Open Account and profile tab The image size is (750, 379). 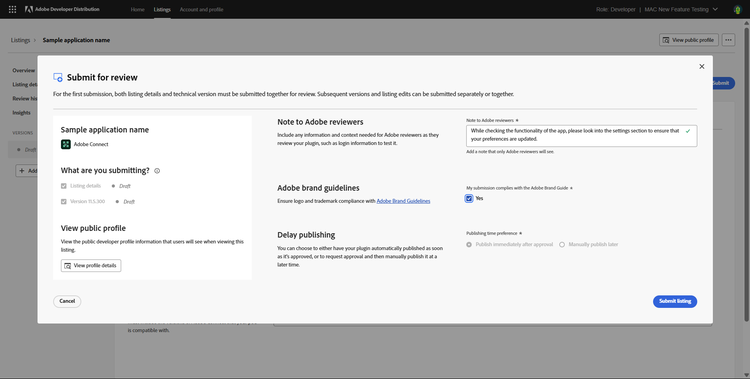tap(201, 9)
